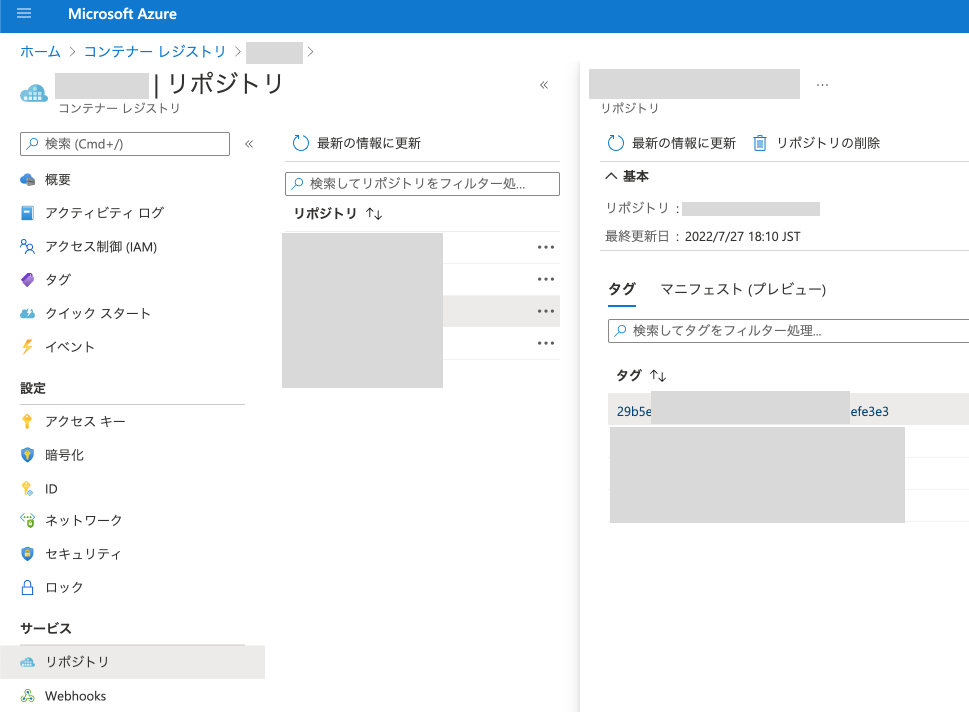Focus the repository filter search box
Image resolution: width=969 pixels, height=712 pixels.
[x=423, y=184]
